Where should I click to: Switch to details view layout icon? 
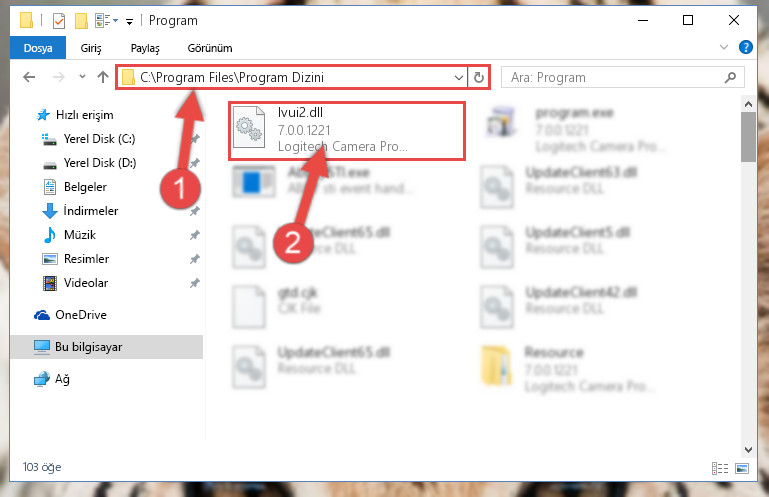[719, 469]
